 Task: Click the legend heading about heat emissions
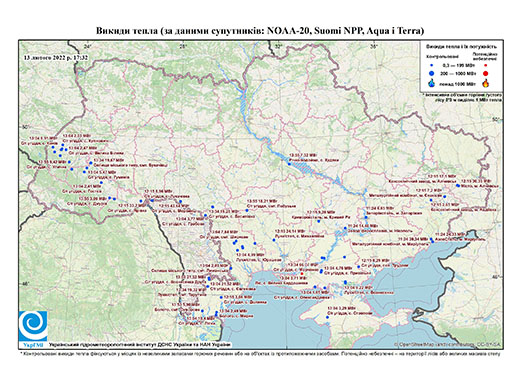pyautogui.click(x=461, y=47)
